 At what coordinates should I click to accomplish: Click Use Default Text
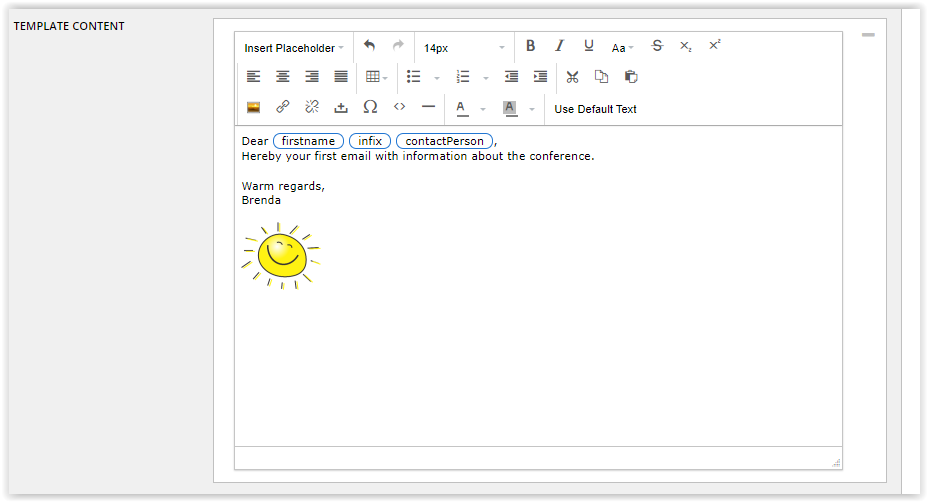click(x=595, y=109)
